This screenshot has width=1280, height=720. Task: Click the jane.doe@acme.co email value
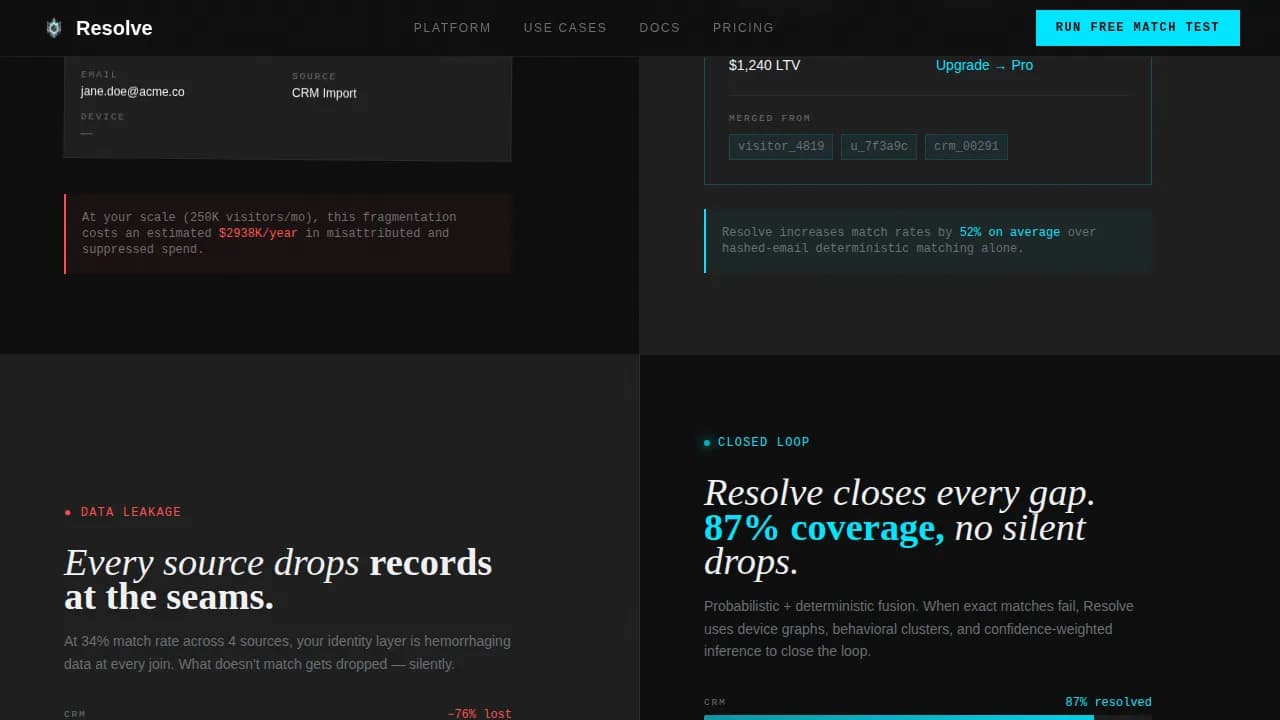pyautogui.click(x=133, y=92)
